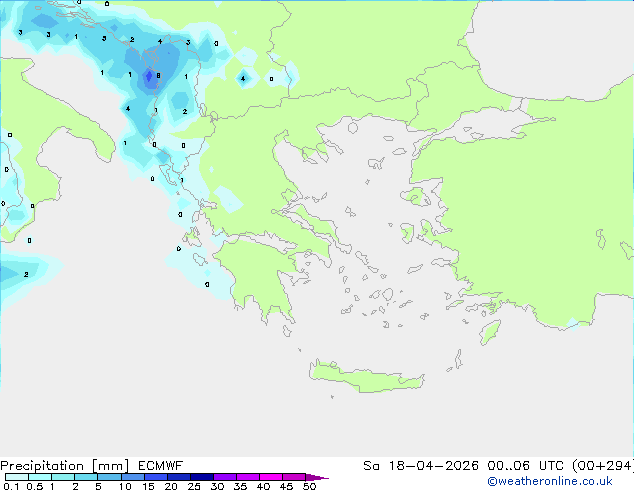
Task: Open the weatheronline.co.uk copyright link
Action: pos(550,481)
